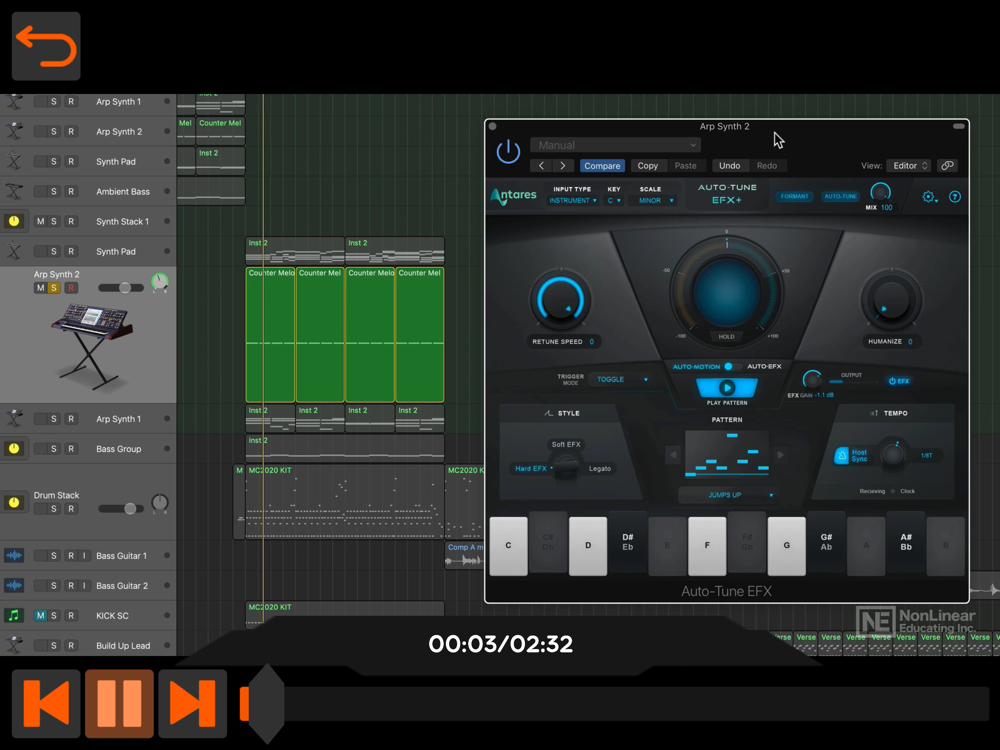The image size is (1000, 750).
Task: Click the Synth Stack 1 track icon
Action: point(13,221)
